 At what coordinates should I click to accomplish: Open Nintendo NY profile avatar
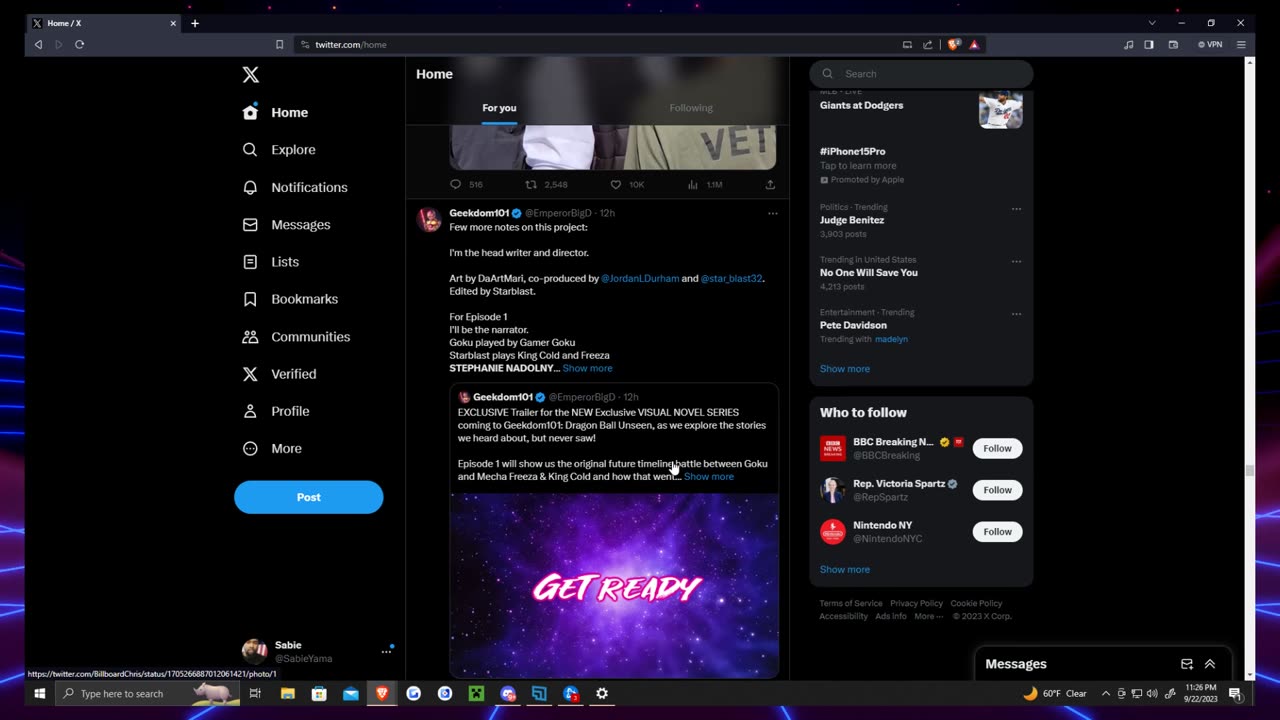[833, 532]
